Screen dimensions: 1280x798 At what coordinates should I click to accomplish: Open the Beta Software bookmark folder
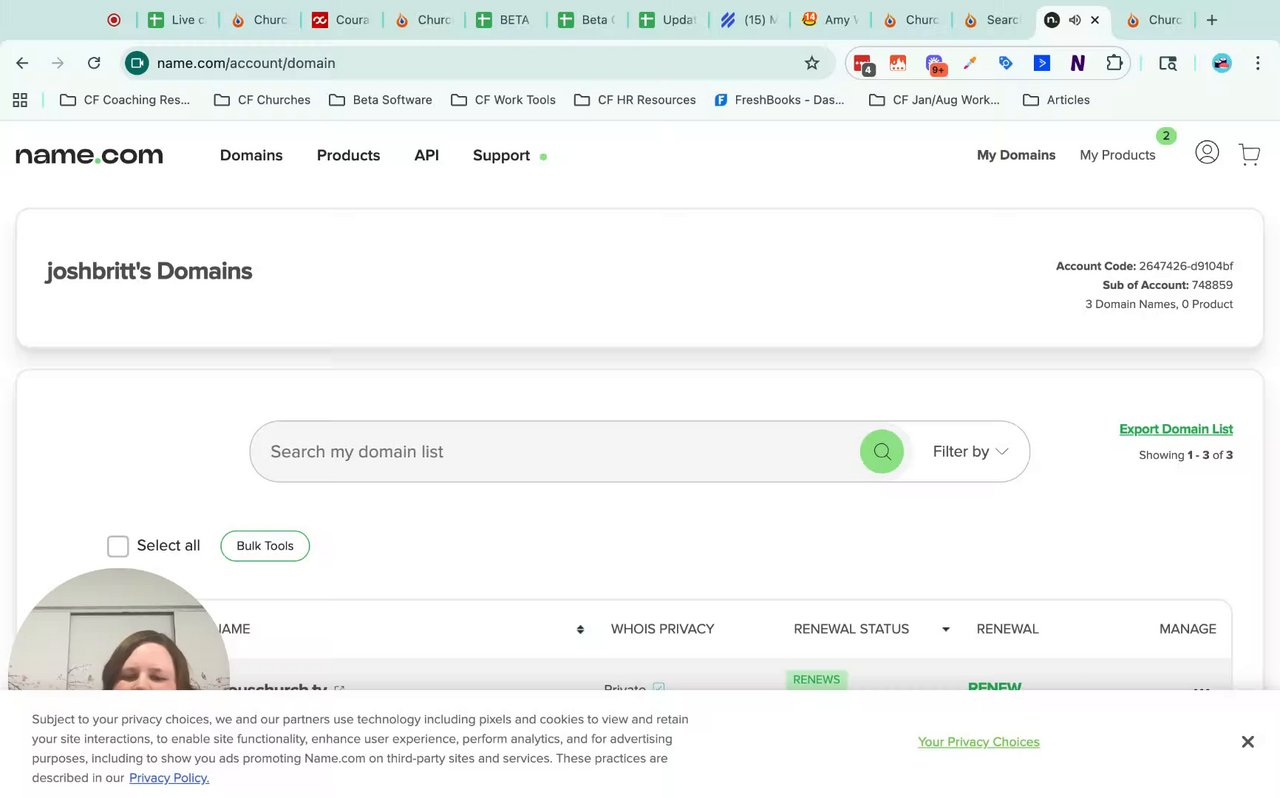pyautogui.click(x=380, y=100)
